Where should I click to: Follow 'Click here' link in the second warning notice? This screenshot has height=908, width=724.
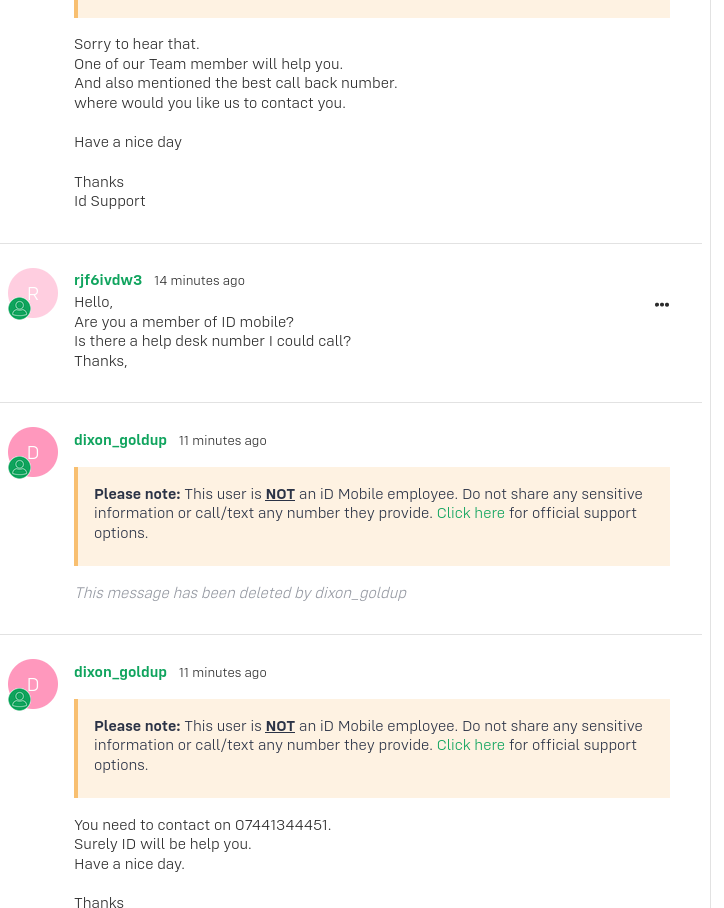[470, 745]
